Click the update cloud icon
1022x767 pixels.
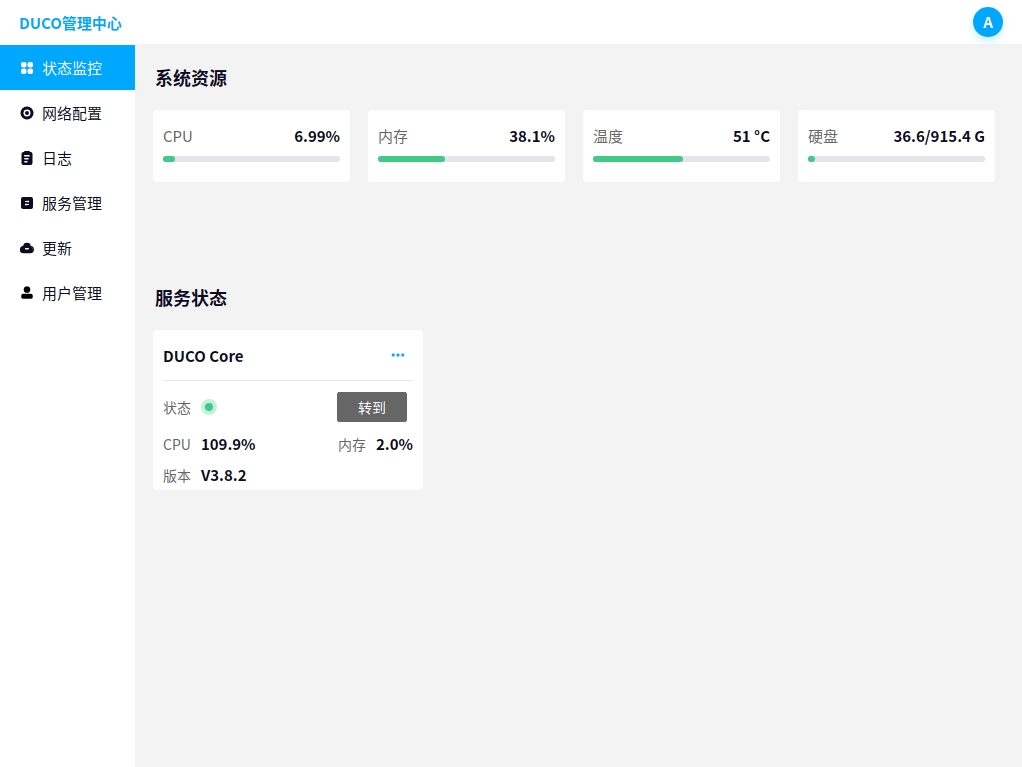point(27,248)
